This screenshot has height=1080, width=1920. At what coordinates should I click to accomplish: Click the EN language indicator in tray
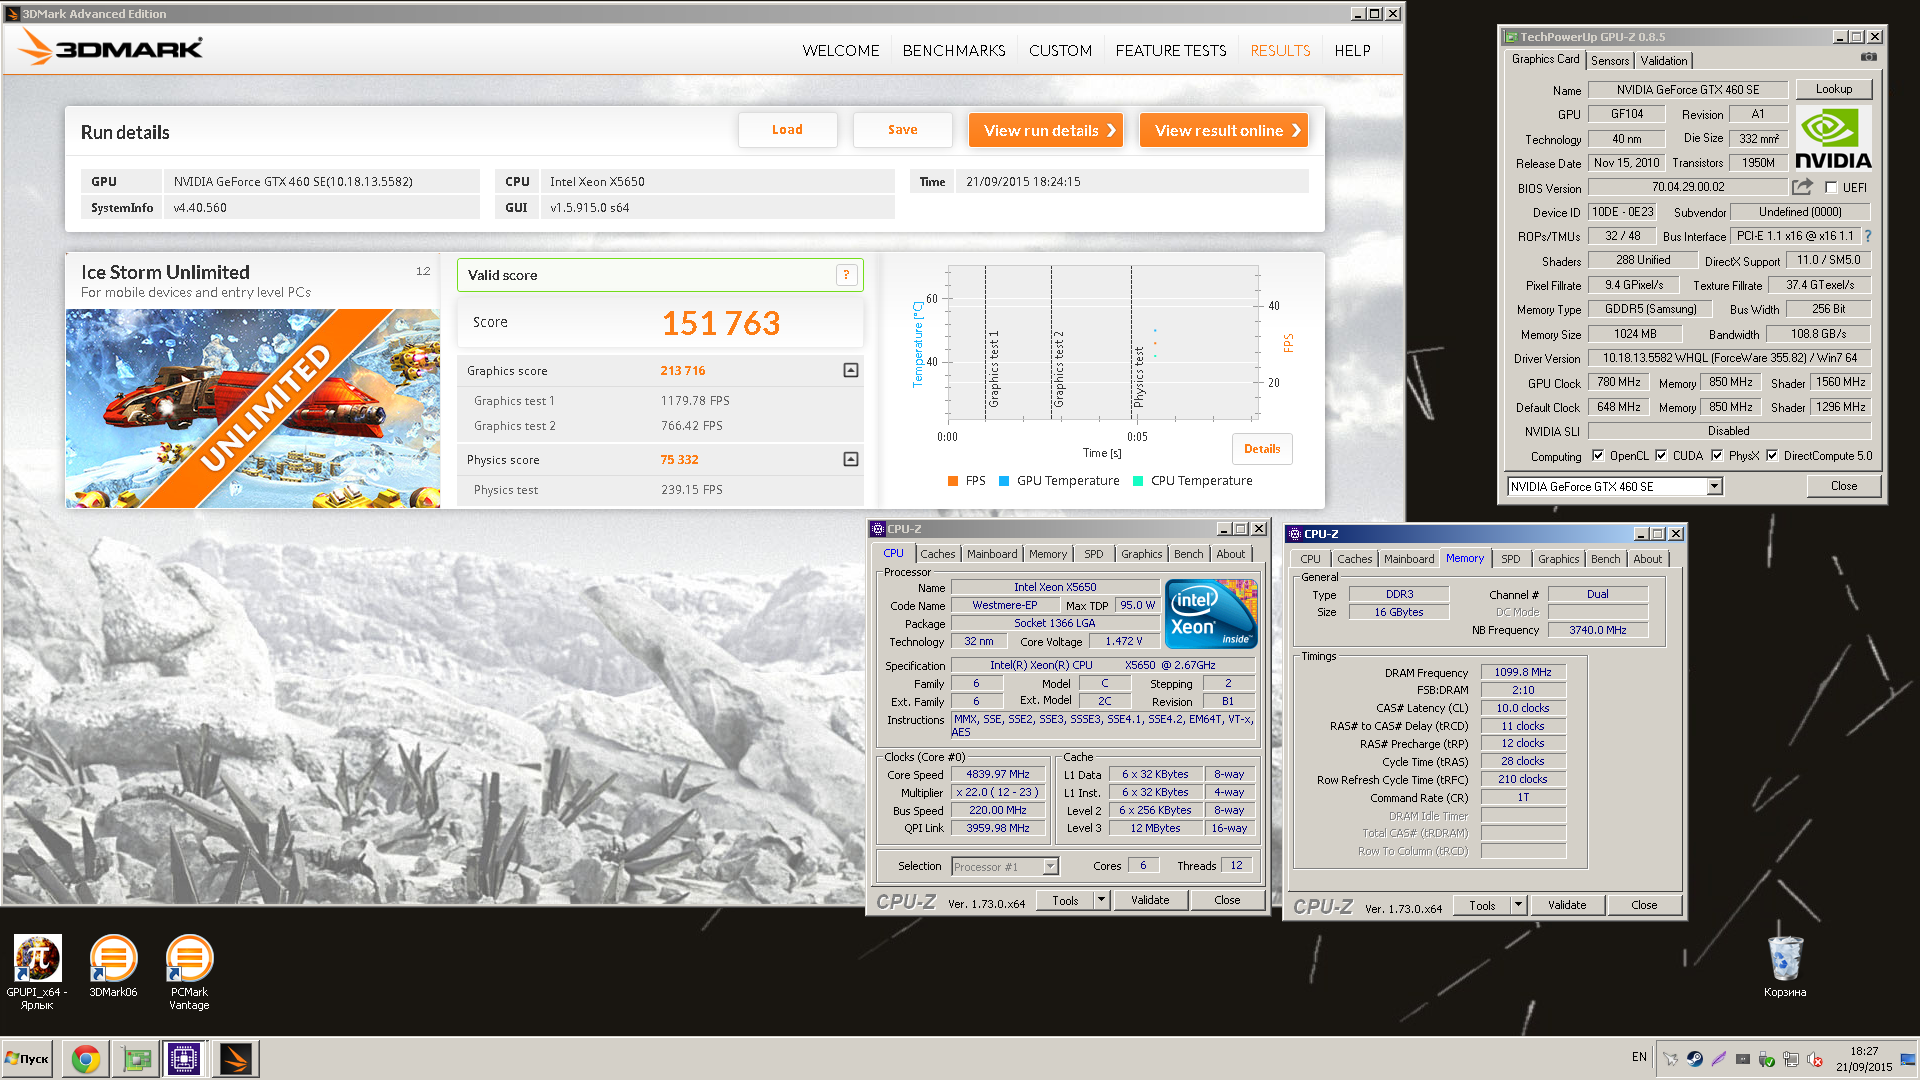tap(1639, 1057)
